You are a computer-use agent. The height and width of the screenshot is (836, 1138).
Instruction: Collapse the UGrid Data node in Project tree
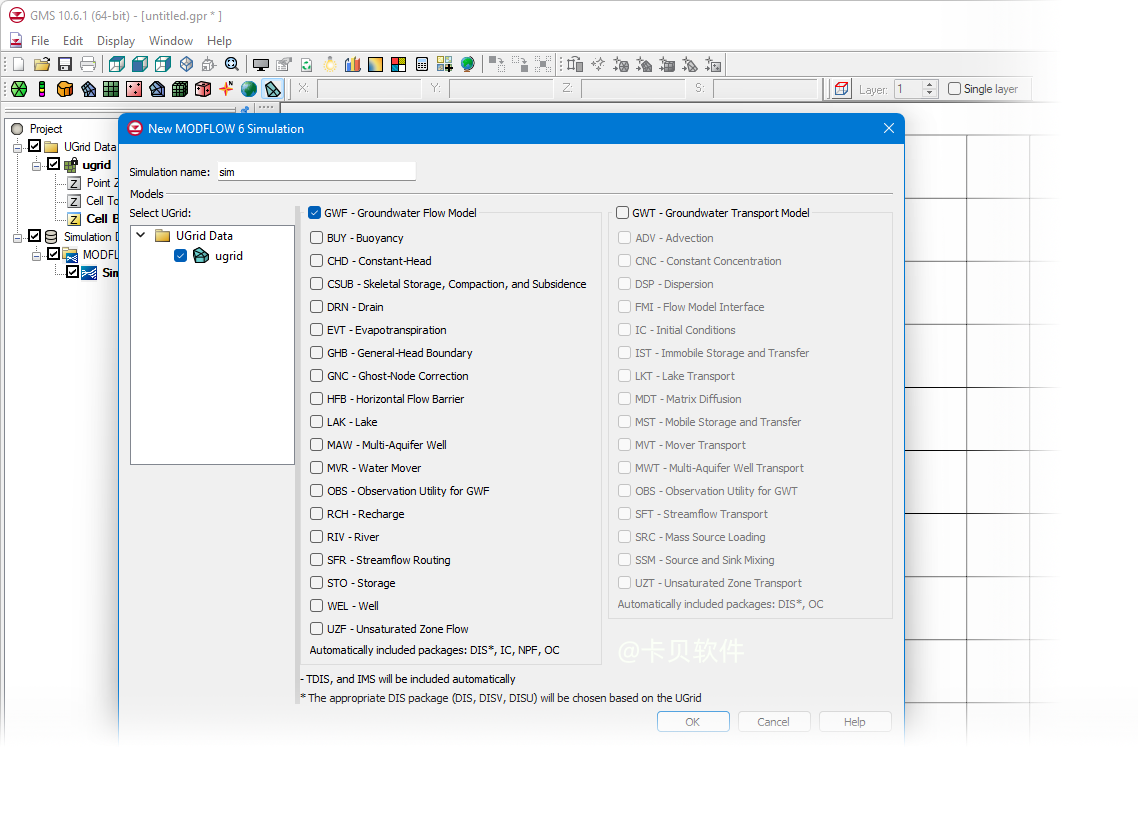point(17,147)
